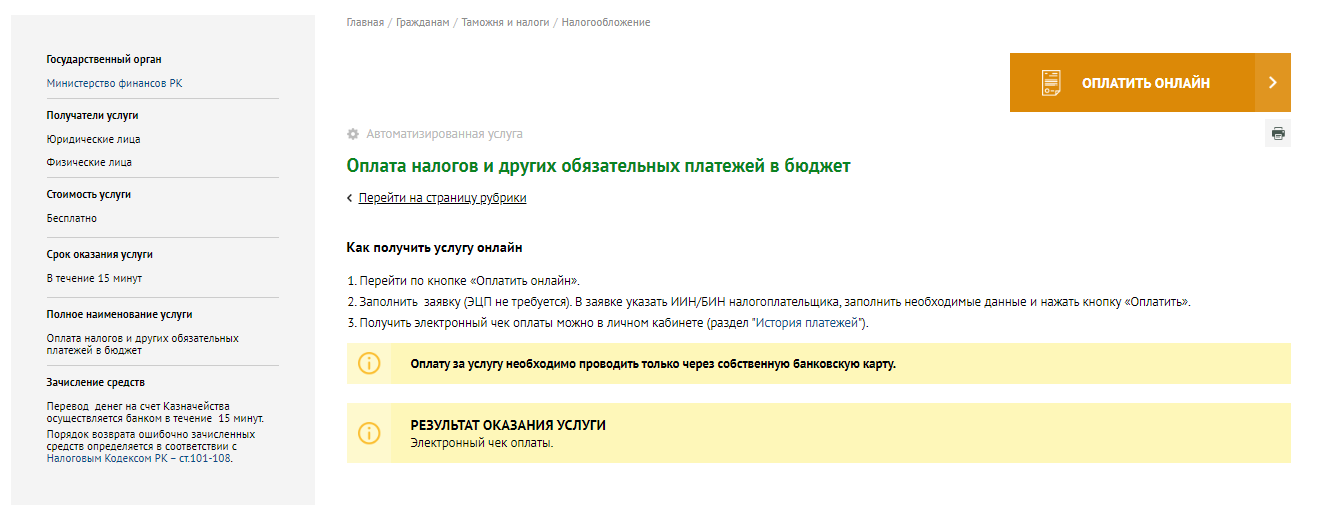Click the print page icon
This screenshot has height=514, width=1329.
pos(1277,134)
